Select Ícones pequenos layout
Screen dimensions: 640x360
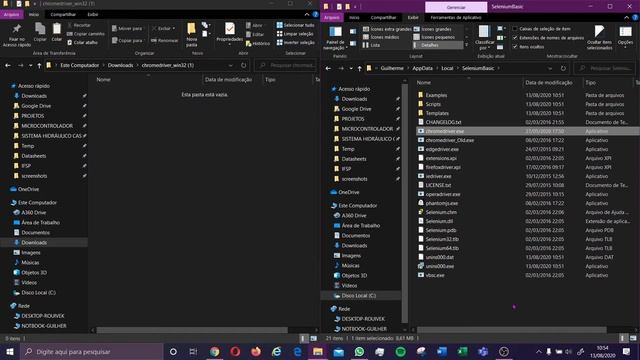[434, 37]
